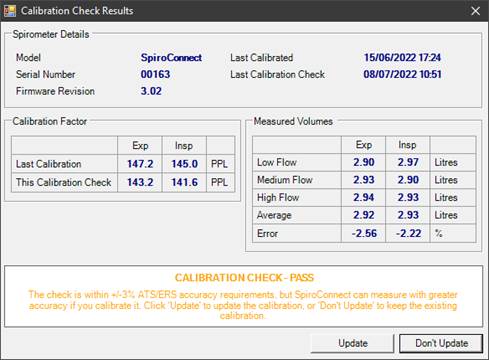The height and width of the screenshot is (360, 489).
Task: Click the Average row label
Action: (274, 215)
